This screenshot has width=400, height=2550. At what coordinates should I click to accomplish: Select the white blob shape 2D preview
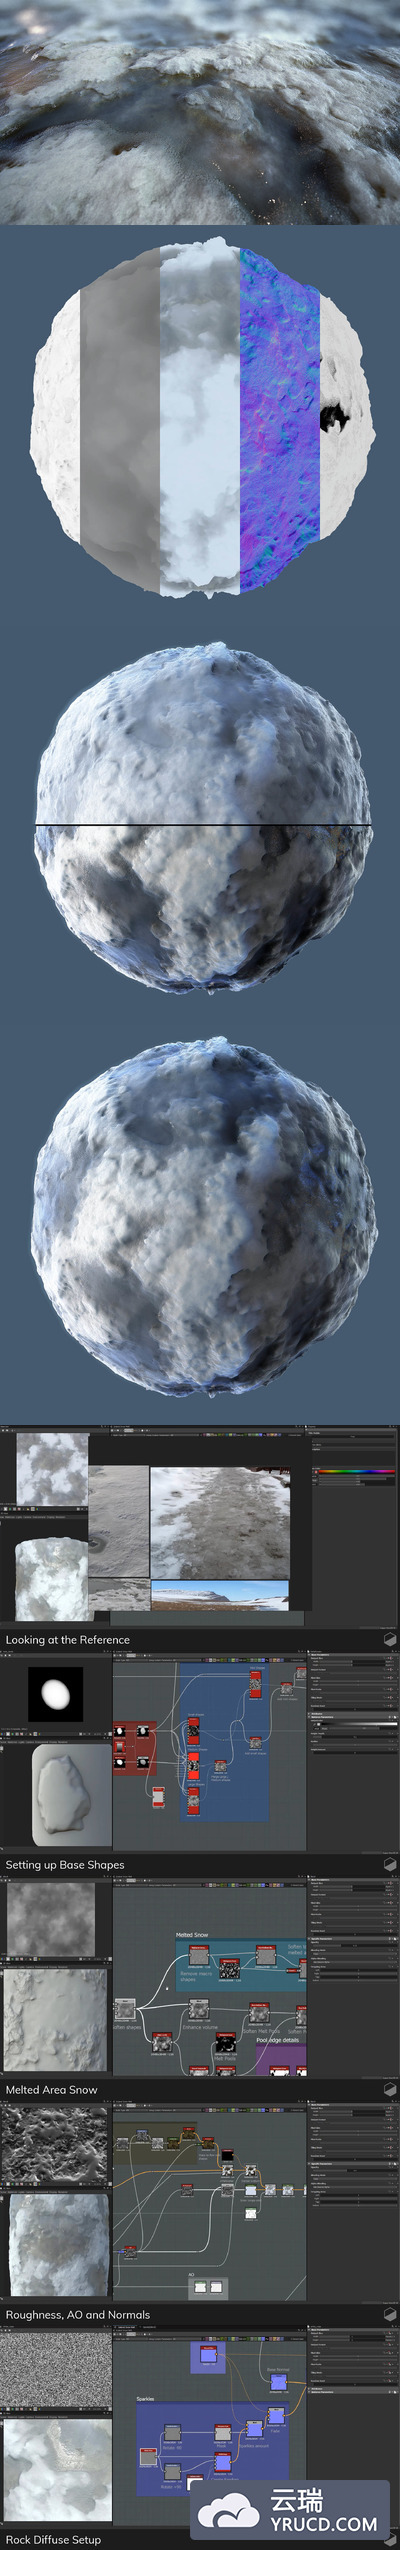tap(55, 1693)
